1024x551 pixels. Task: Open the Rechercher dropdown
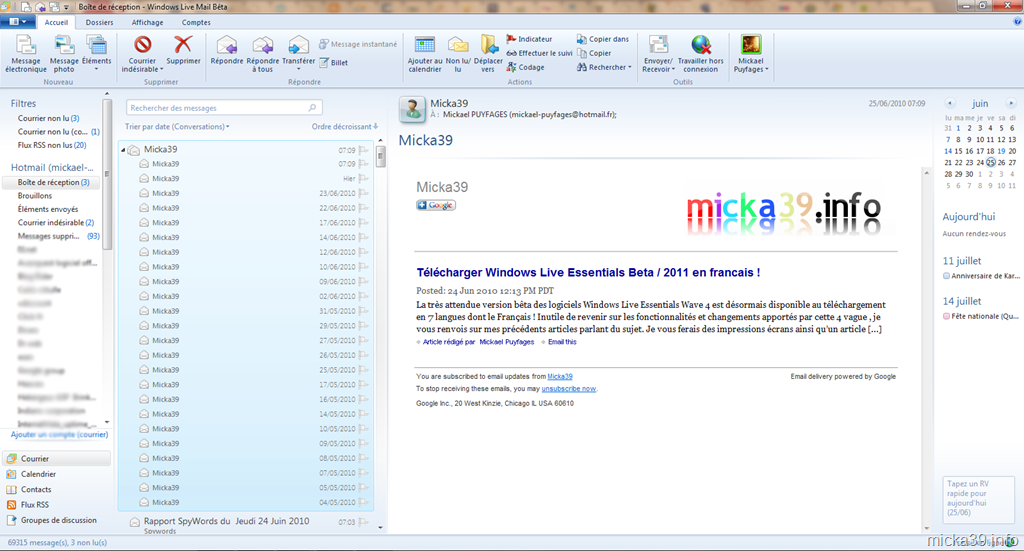click(x=604, y=67)
